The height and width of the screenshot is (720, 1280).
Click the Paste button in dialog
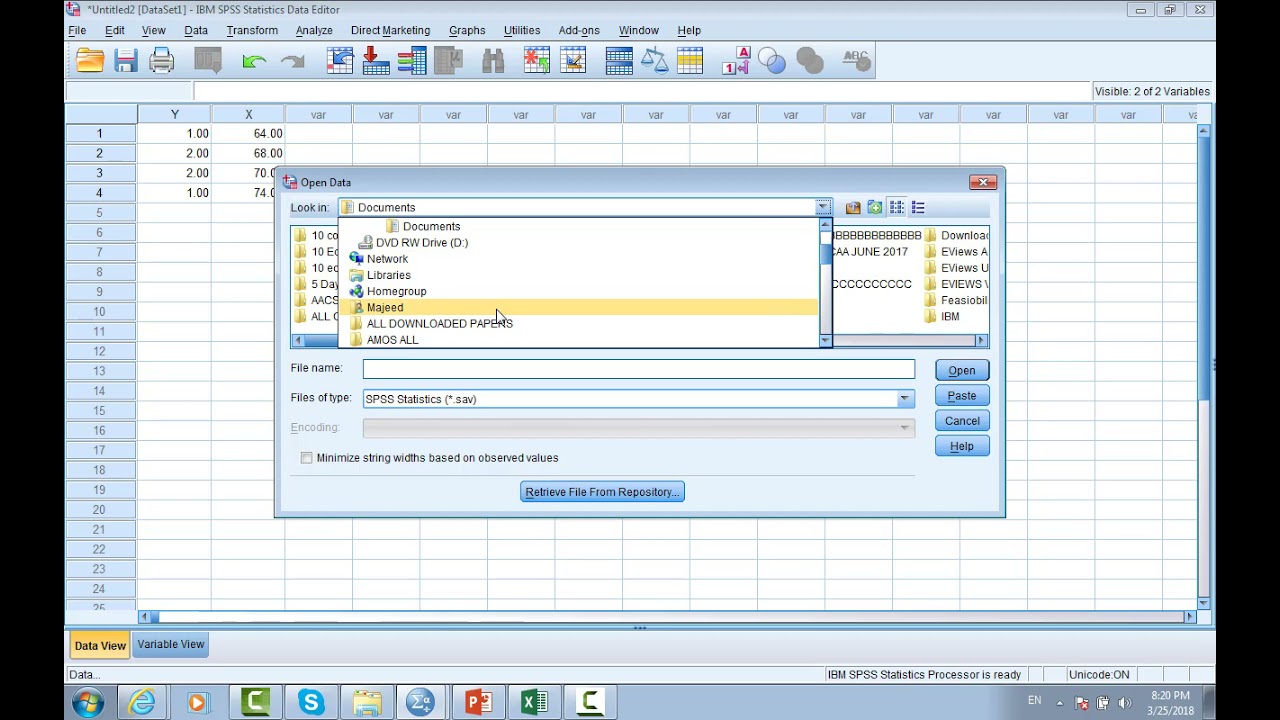click(x=962, y=396)
